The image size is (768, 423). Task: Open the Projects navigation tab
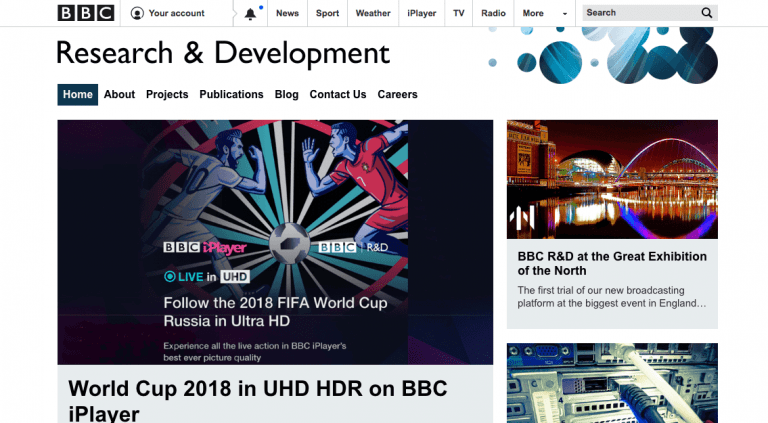167,94
